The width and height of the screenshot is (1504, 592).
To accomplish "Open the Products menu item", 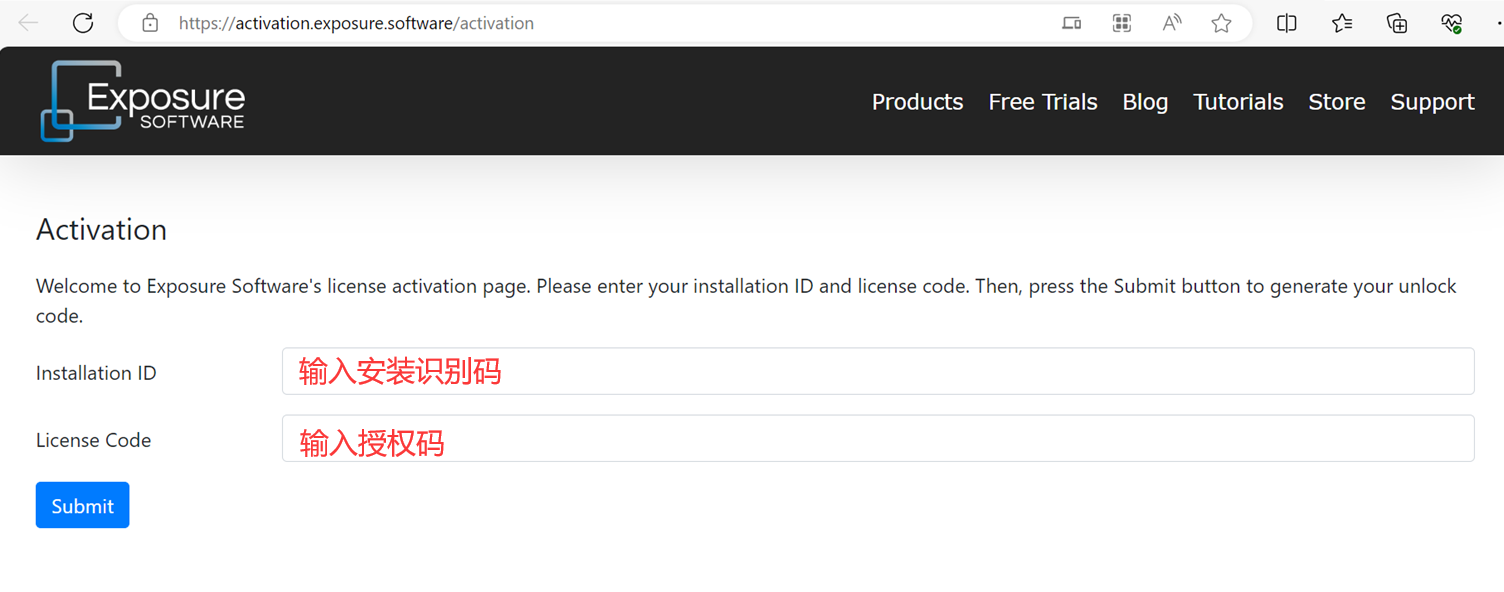I will click(x=917, y=102).
